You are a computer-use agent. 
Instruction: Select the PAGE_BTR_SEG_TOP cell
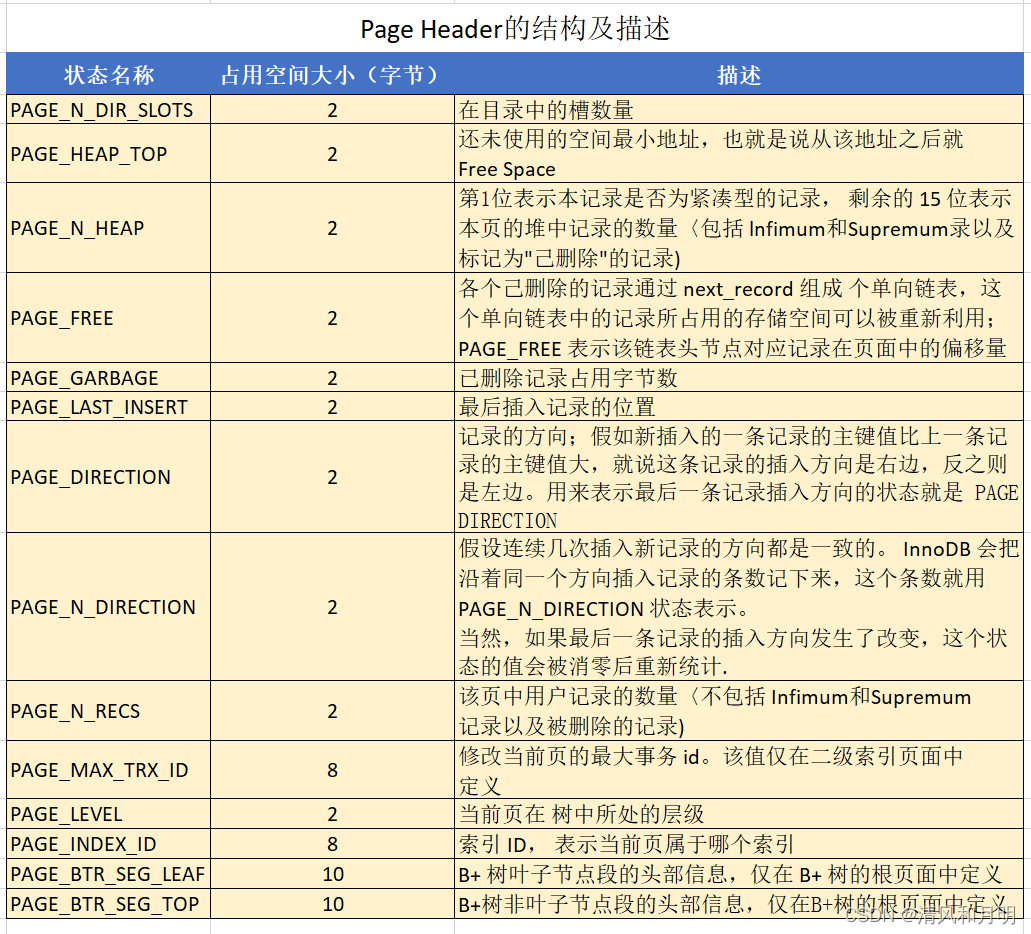tap(108, 904)
